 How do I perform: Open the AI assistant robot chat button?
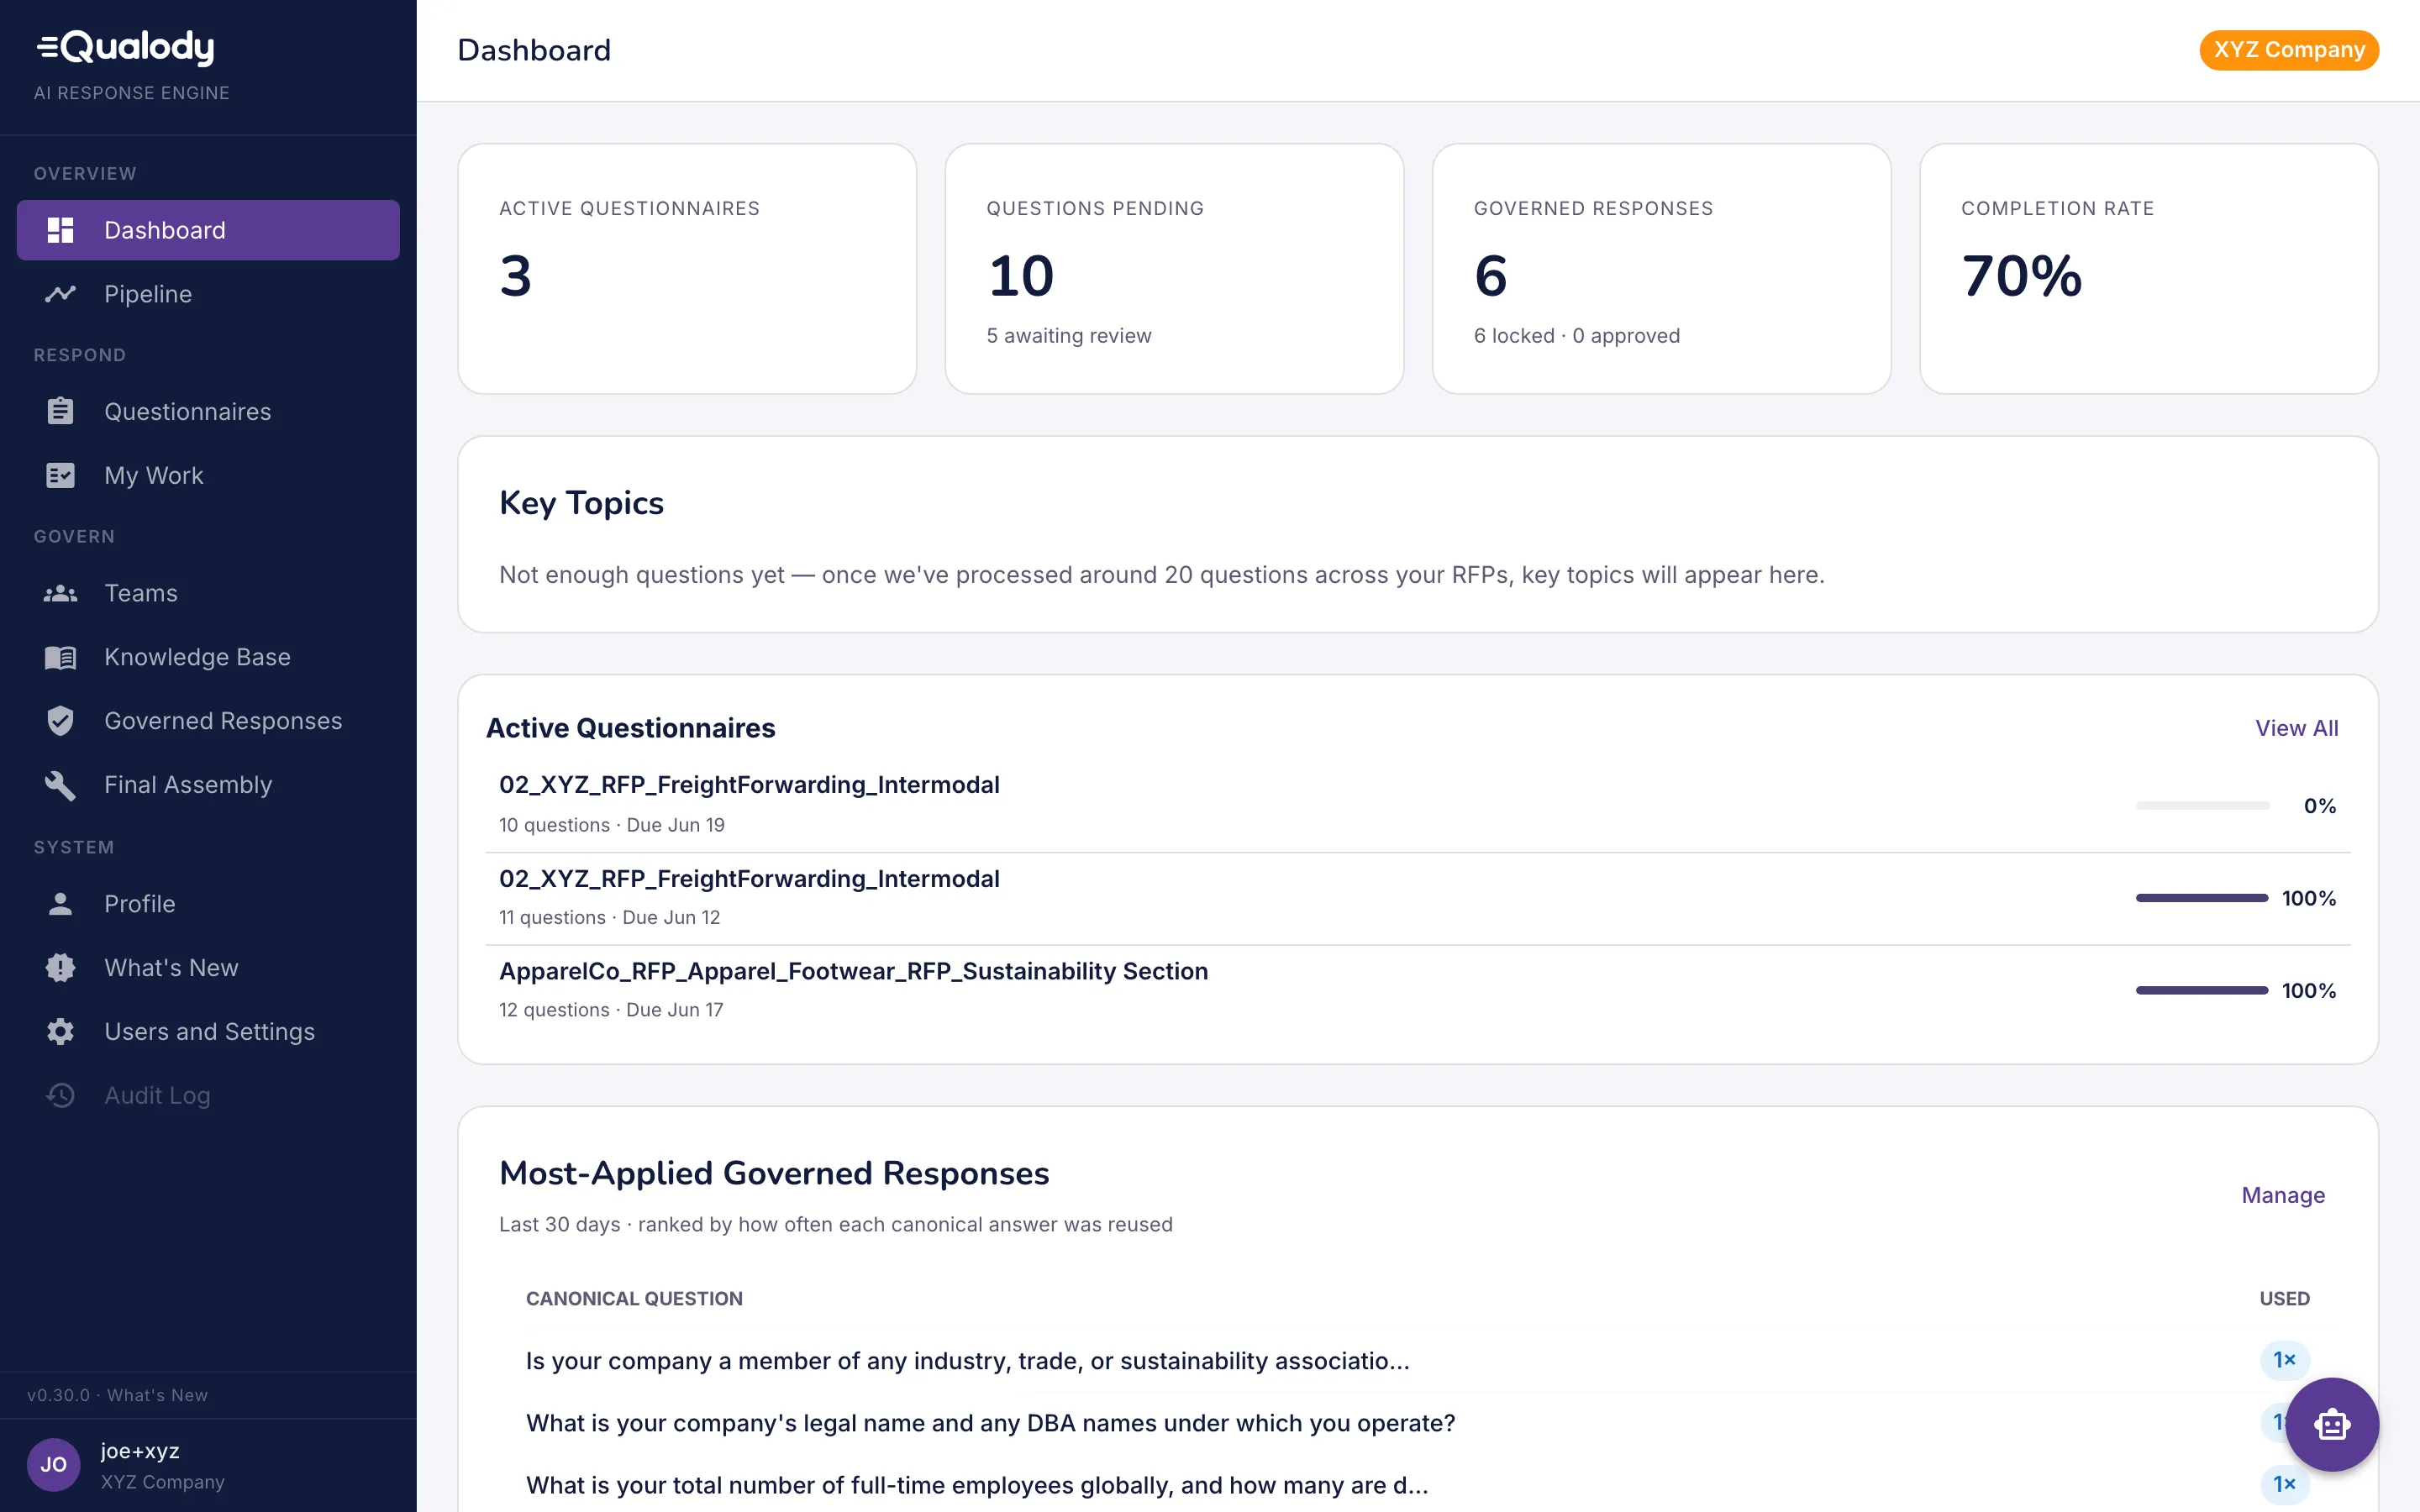coord(2331,1424)
